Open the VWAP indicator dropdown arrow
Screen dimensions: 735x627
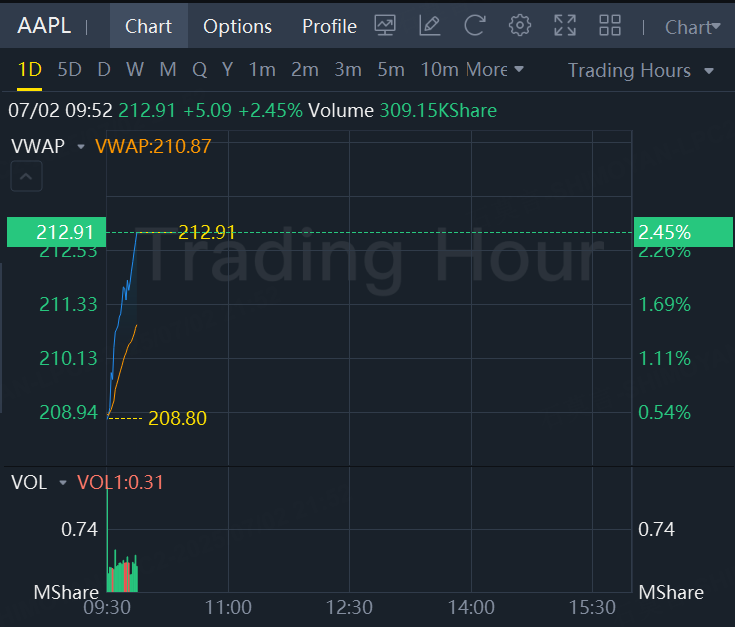(x=81, y=147)
